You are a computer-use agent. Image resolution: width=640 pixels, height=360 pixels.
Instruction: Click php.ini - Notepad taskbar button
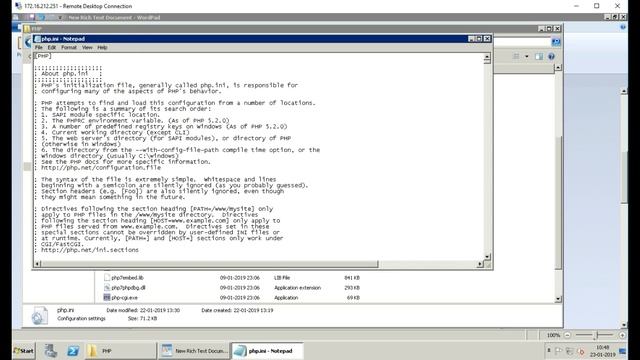pos(268,351)
